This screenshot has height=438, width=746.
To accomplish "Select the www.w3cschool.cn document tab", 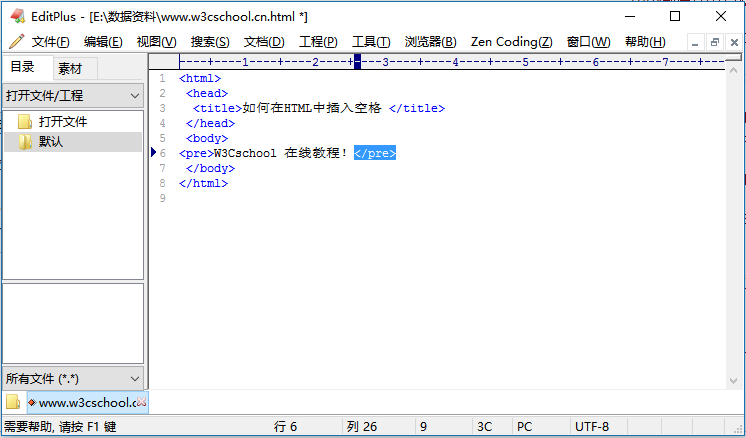I will [x=86, y=403].
